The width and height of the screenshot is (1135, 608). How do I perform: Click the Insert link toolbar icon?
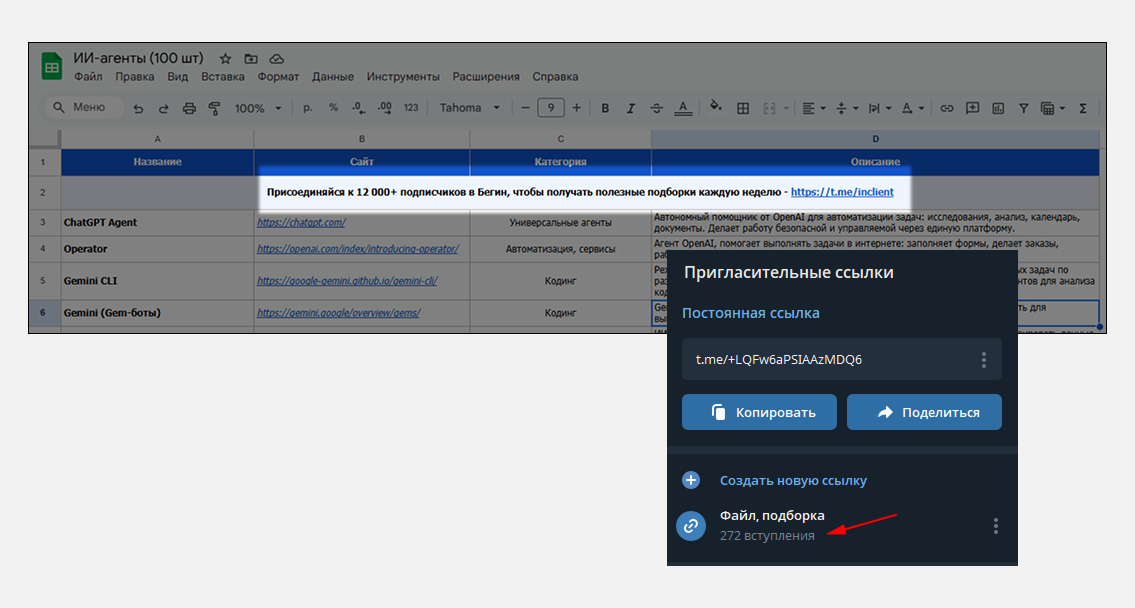click(946, 108)
